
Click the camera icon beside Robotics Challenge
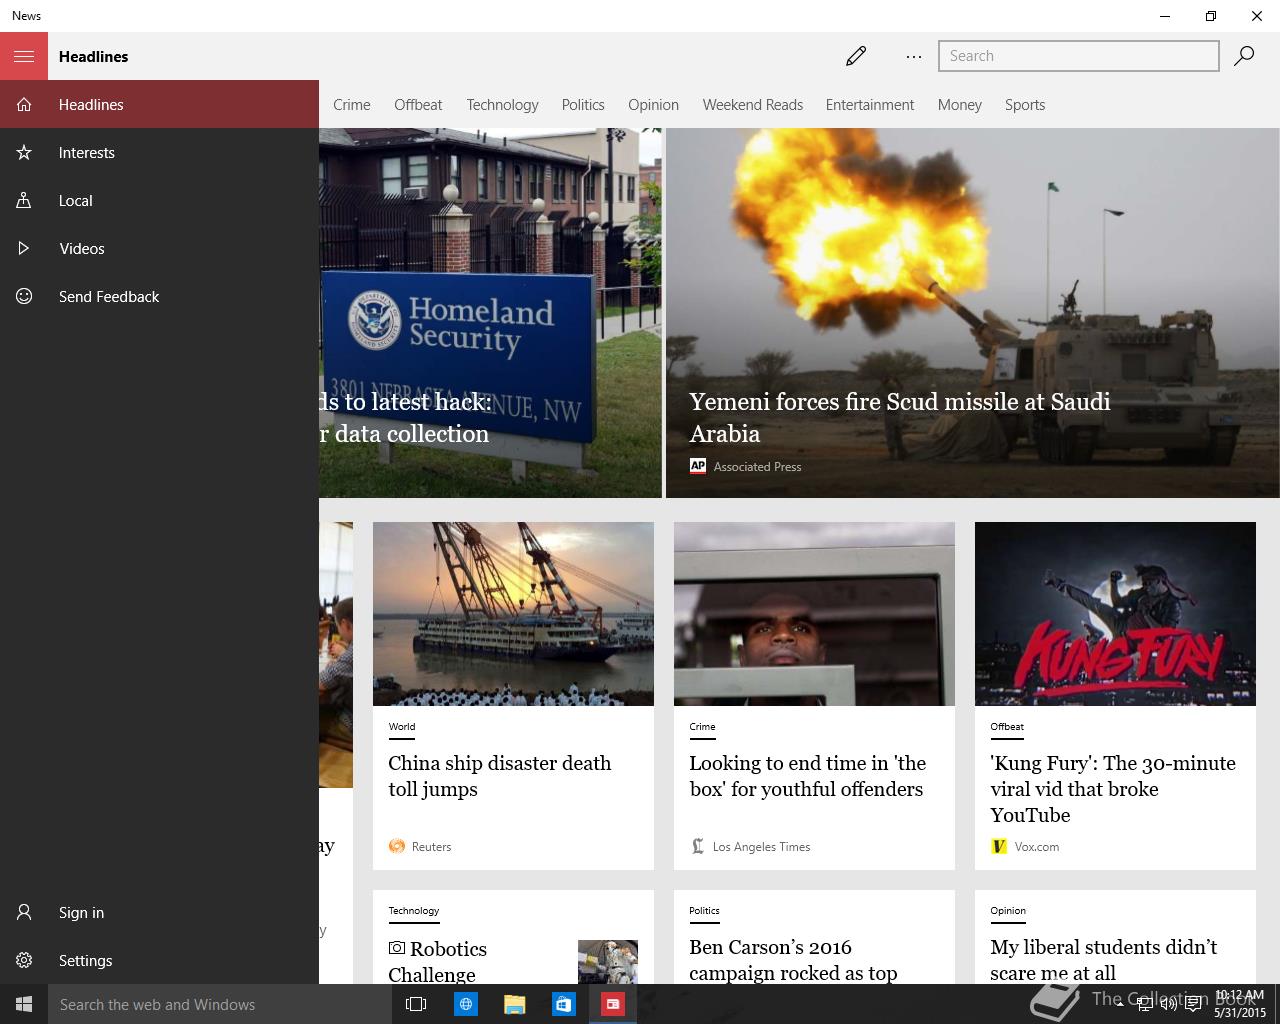(x=396, y=948)
